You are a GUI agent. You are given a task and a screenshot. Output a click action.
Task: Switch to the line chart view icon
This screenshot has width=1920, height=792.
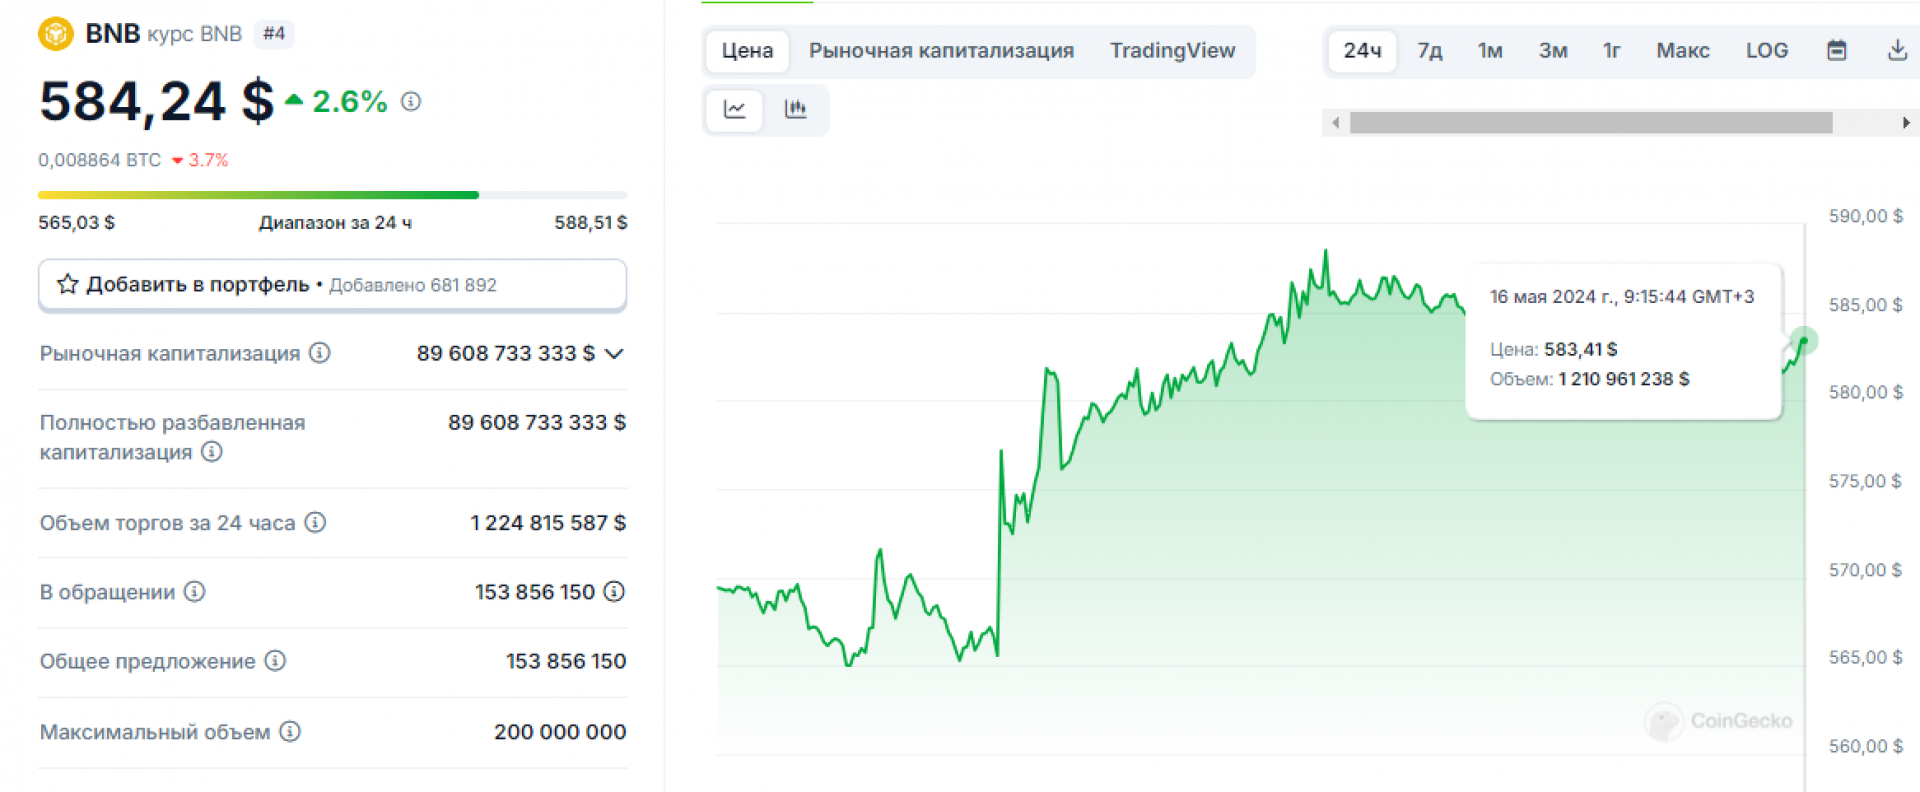pyautogui.click(x=735, y=109)
